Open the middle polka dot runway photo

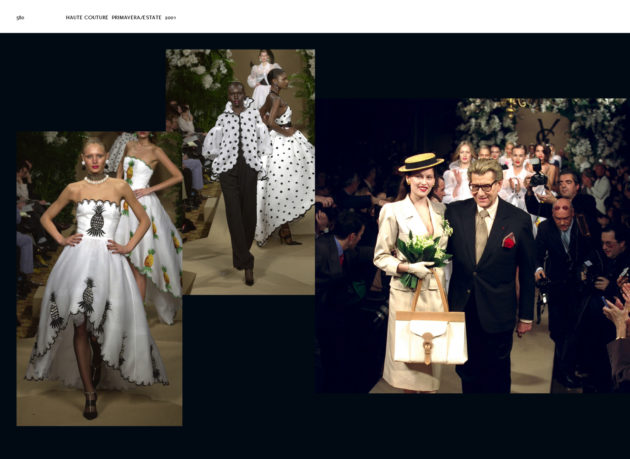point(240,171)
